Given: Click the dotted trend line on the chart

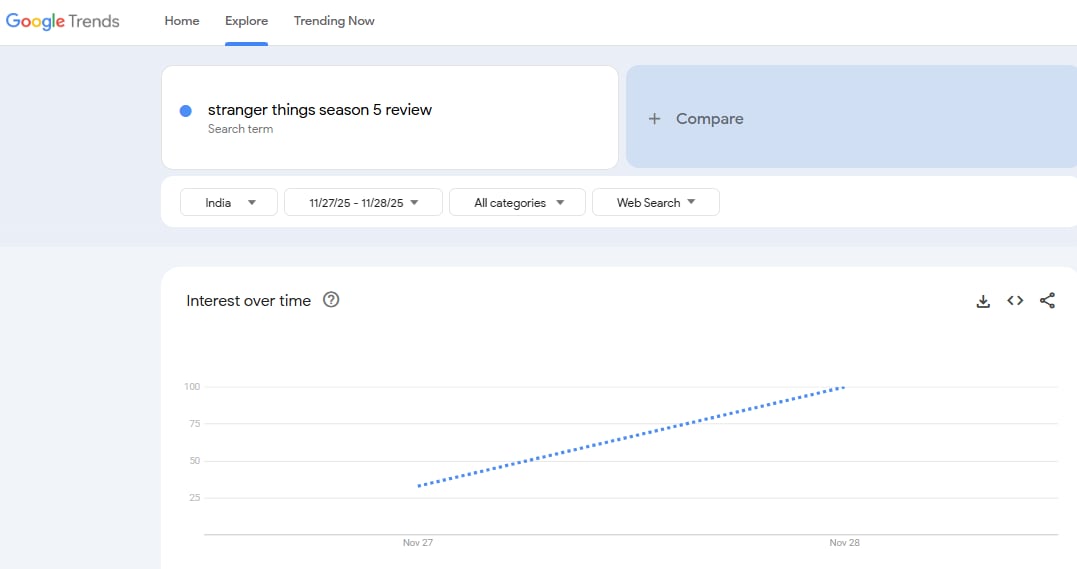Looking at the screenshot, I should click(631, 436).
